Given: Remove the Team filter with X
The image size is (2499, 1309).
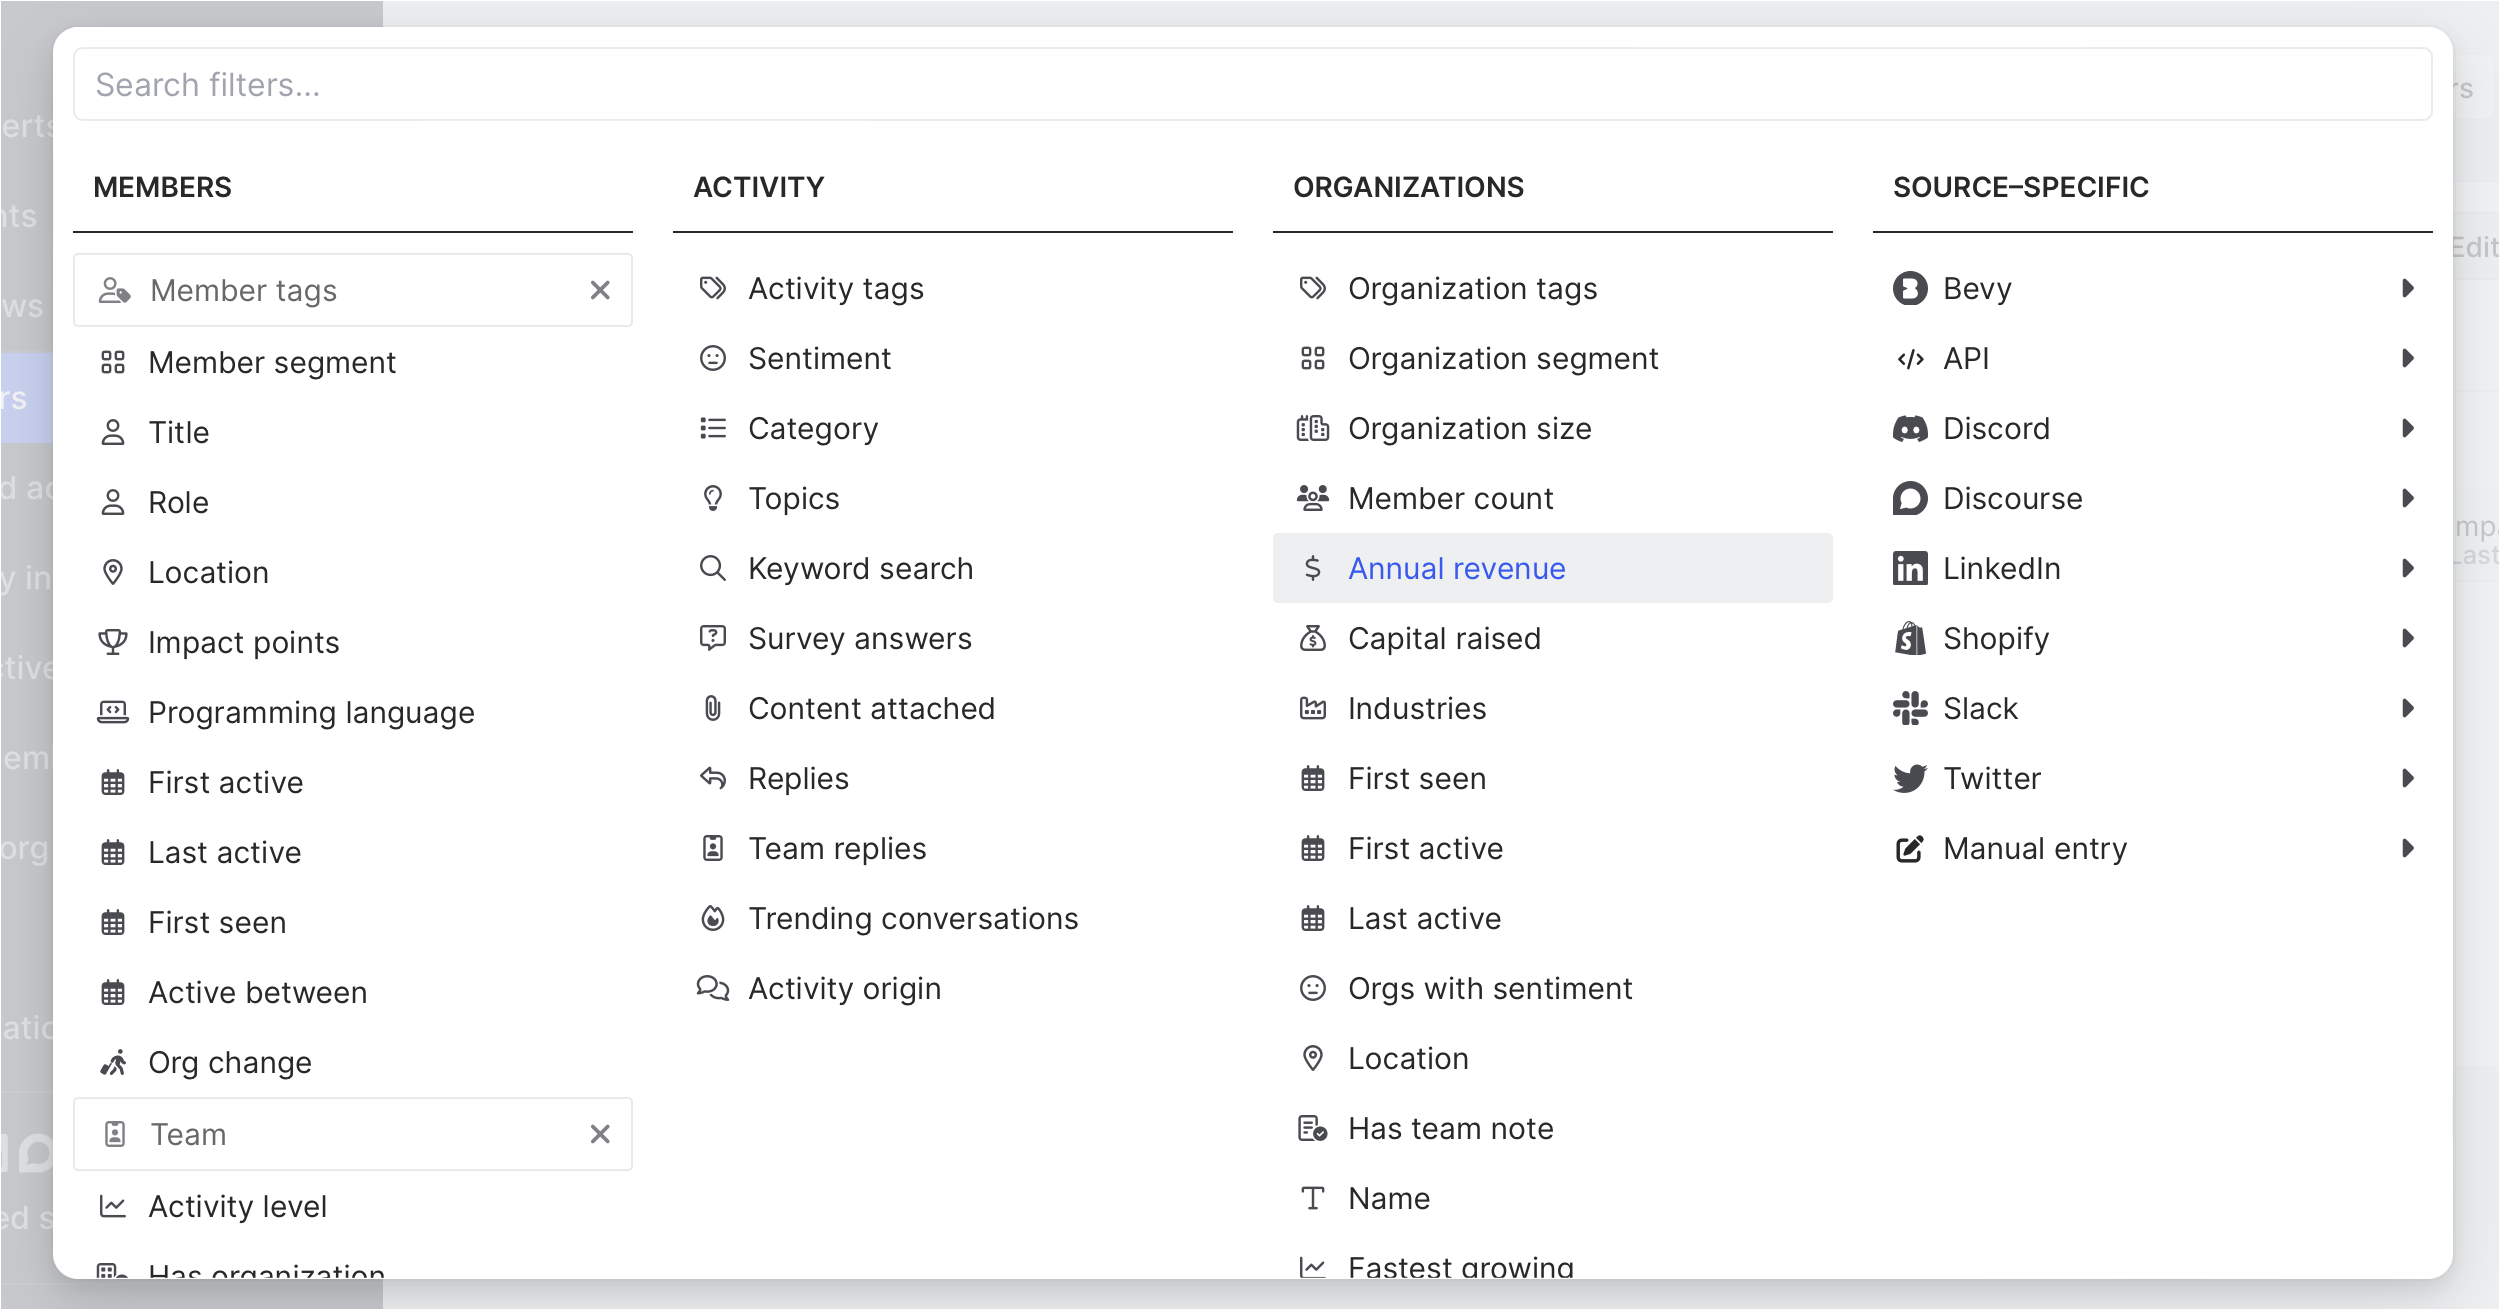Looking at the screenshot, I should pos(600,1135).
